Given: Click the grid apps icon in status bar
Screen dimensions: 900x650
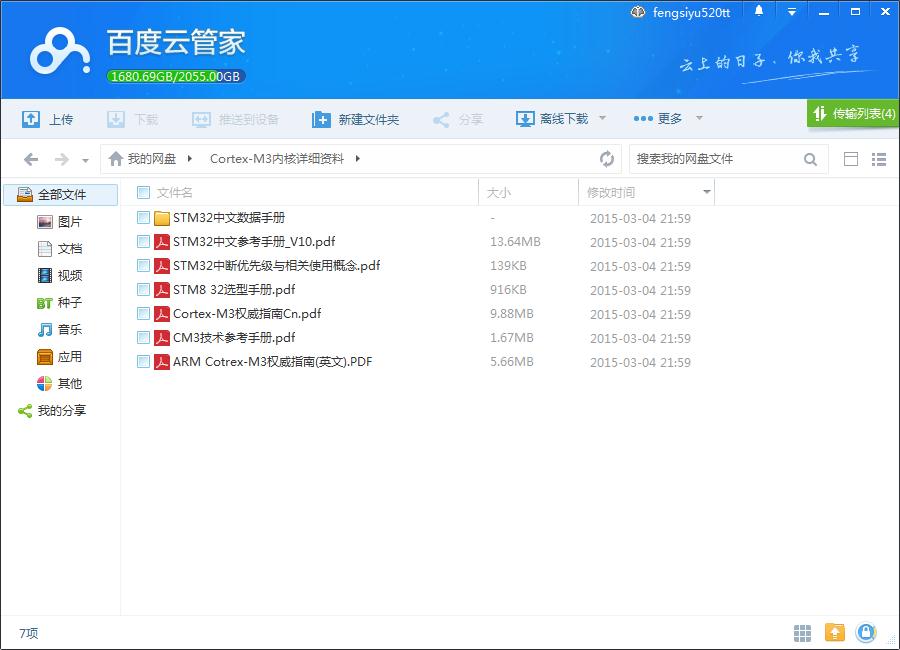Looking at the screenshot, I should point(802,633).
